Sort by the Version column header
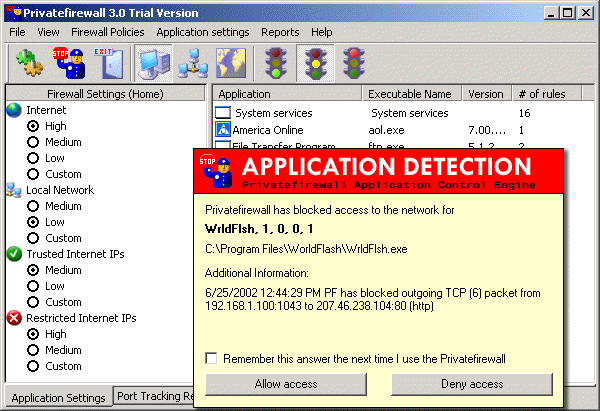The width and height of the screenshot is (600, 411). click(487, 94)
